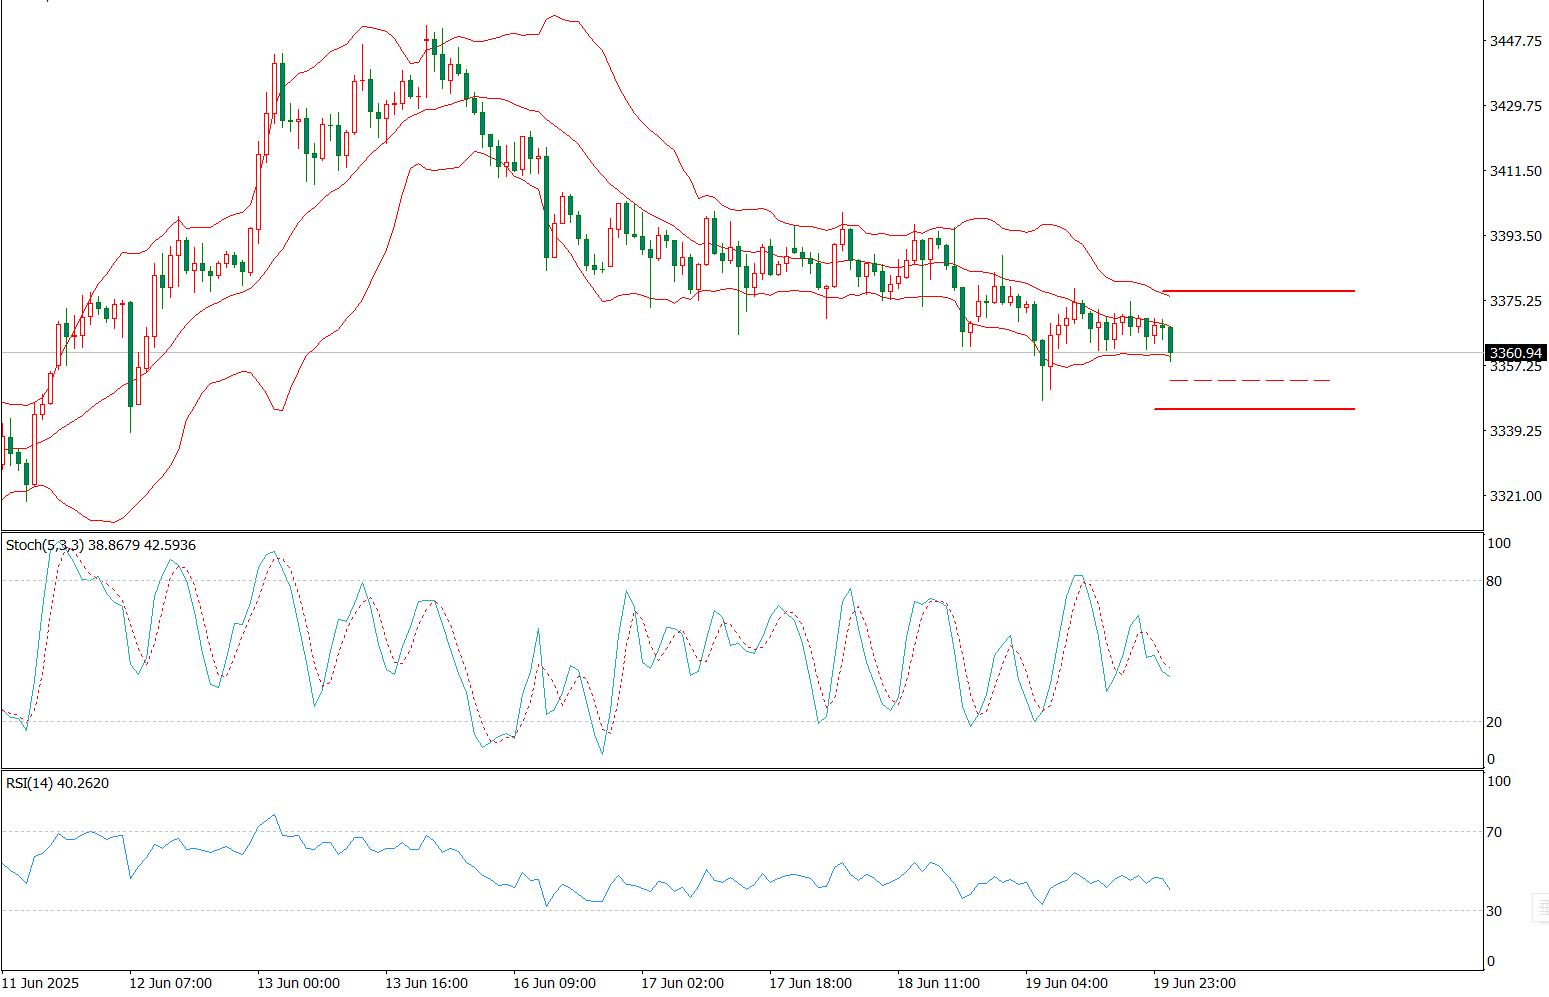Viewport: 1549px width, 997px height.
Task: Click the lowest solid red support line
Action: pyautogui.click(x=1254, y=409)
